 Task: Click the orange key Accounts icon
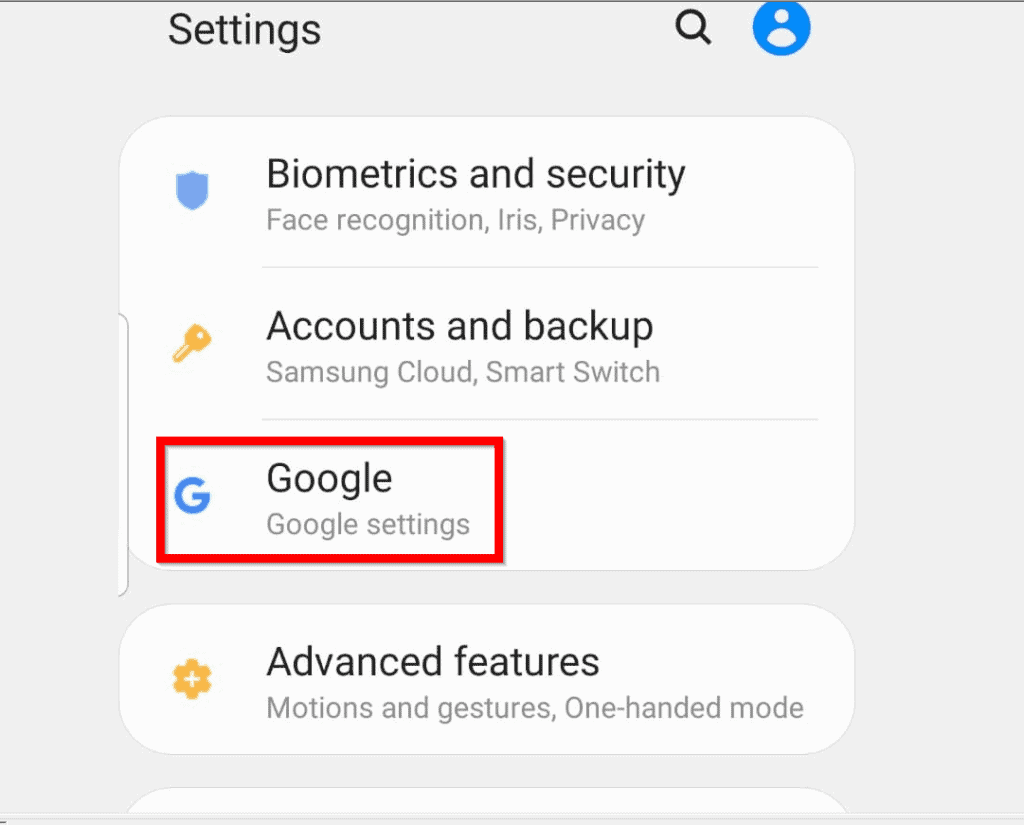[x=191, y=342]
